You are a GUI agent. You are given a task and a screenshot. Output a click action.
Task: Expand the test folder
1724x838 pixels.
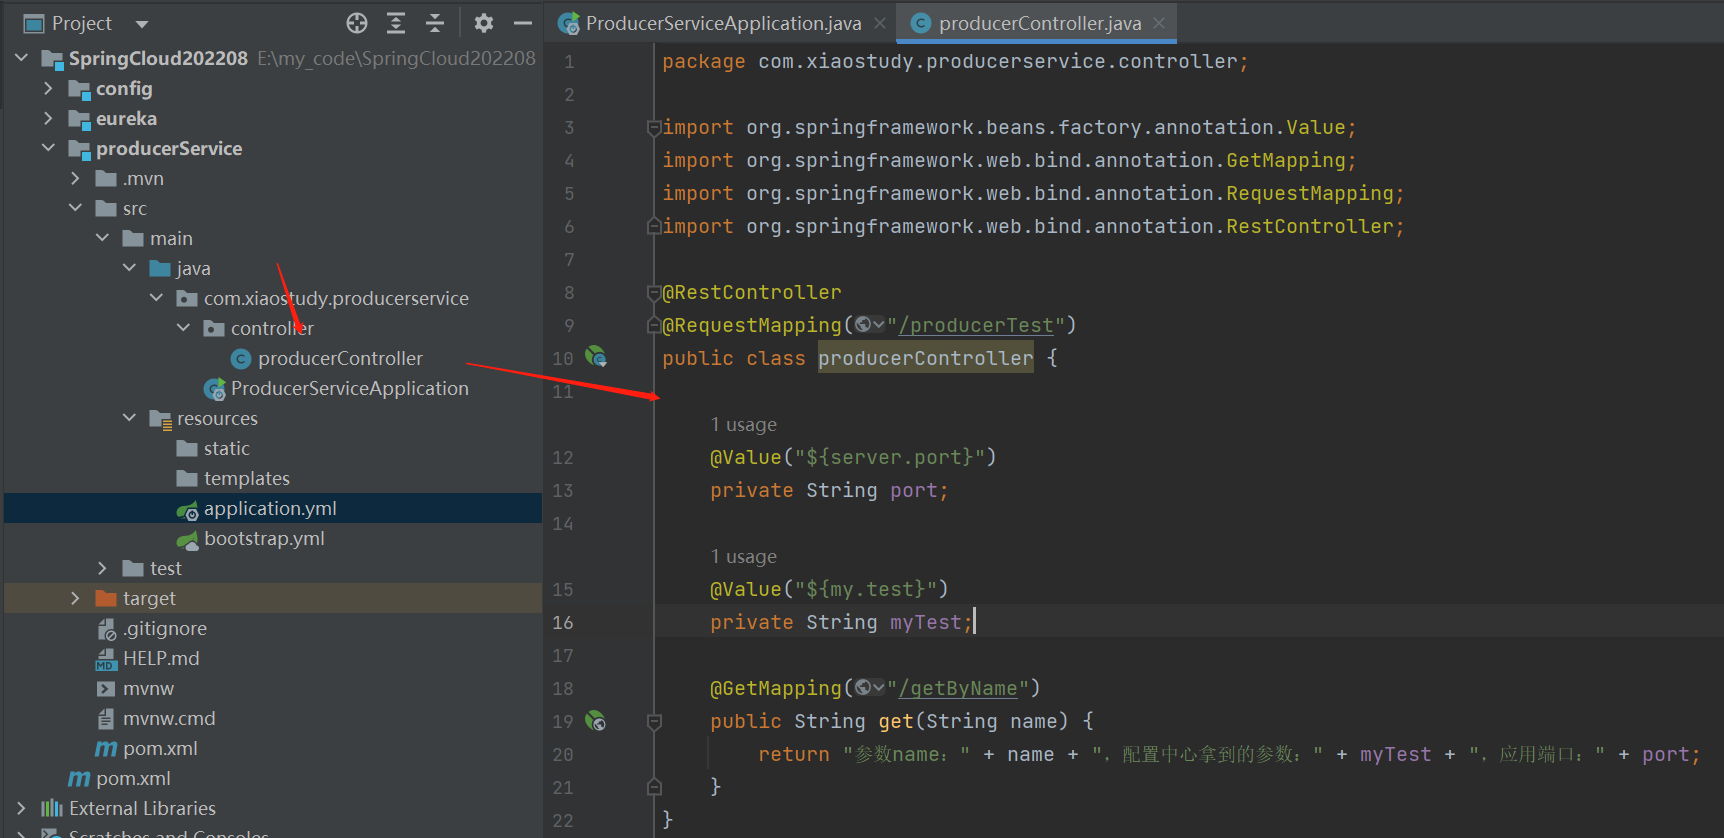(x=102, y=568)
